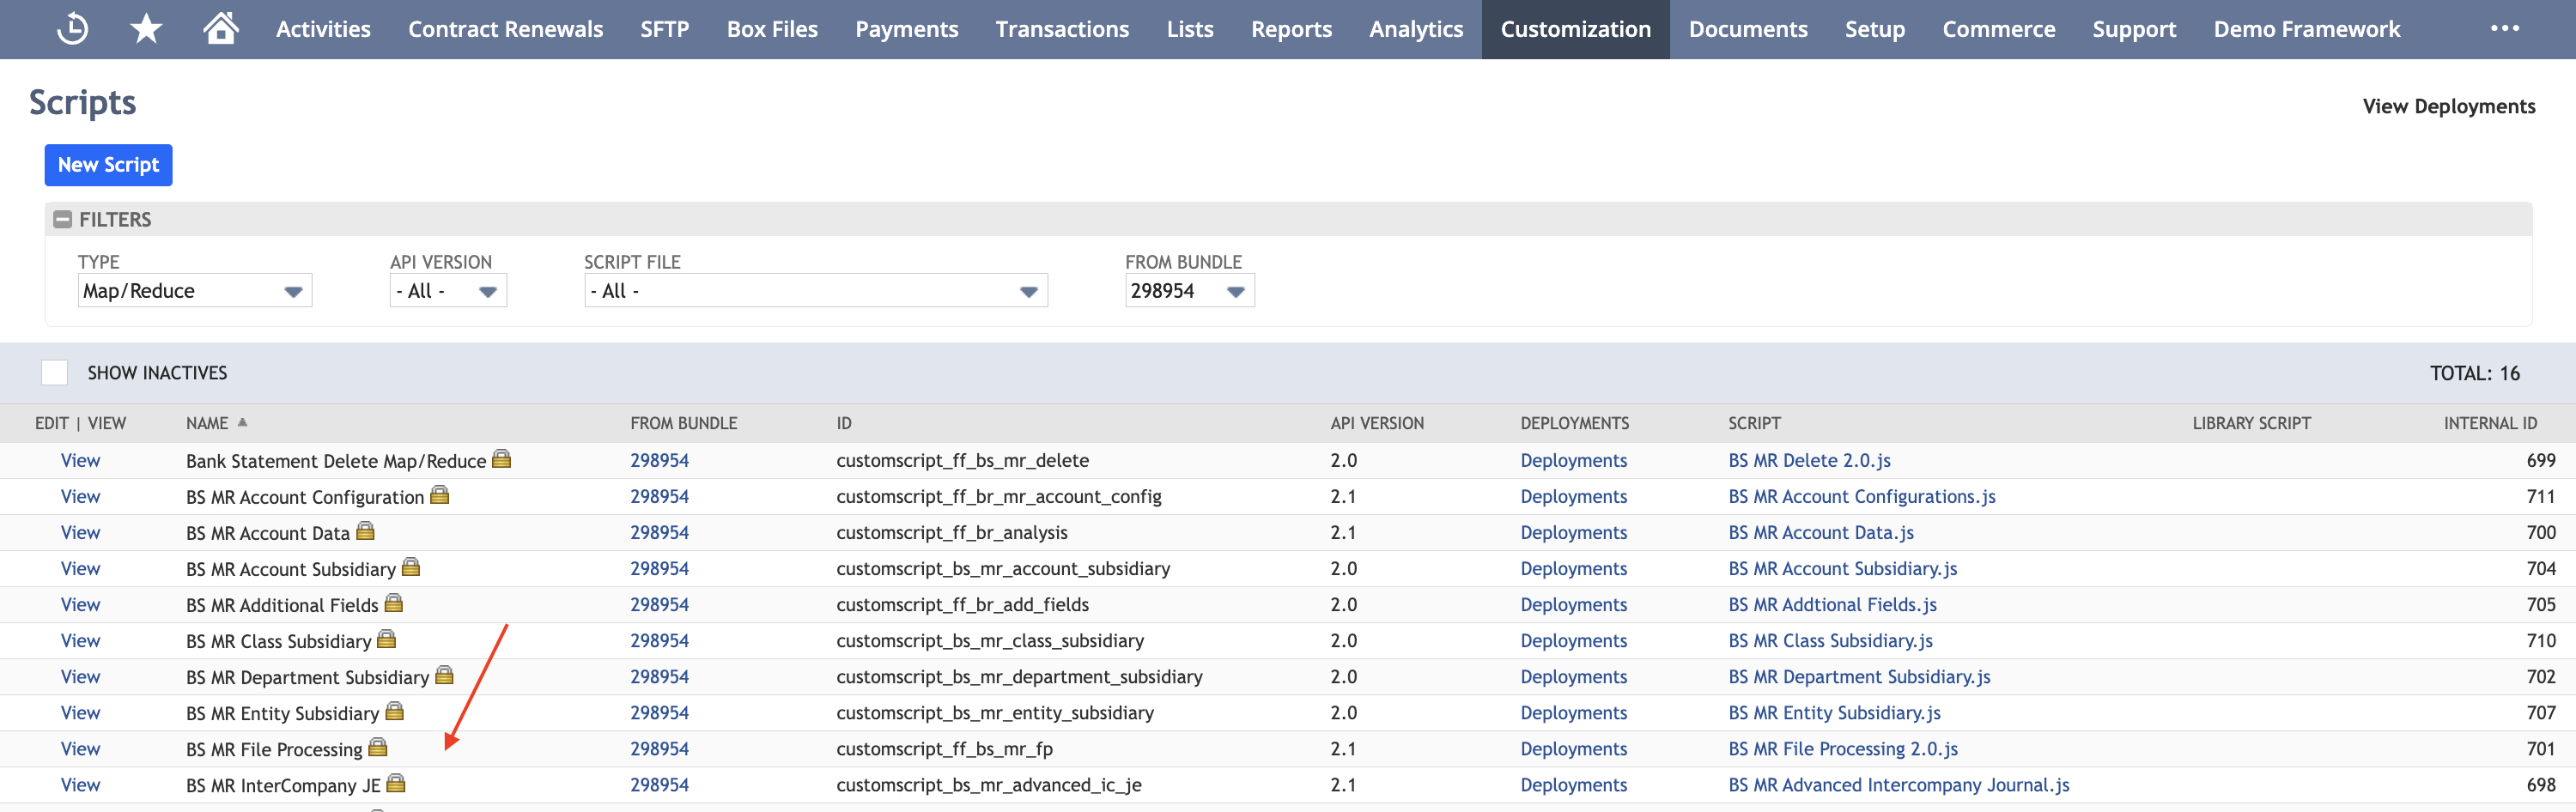2576x812 pixels.
Task: Click lock icon beside BS MR Account Subsidiary
Action: [411, 567]
